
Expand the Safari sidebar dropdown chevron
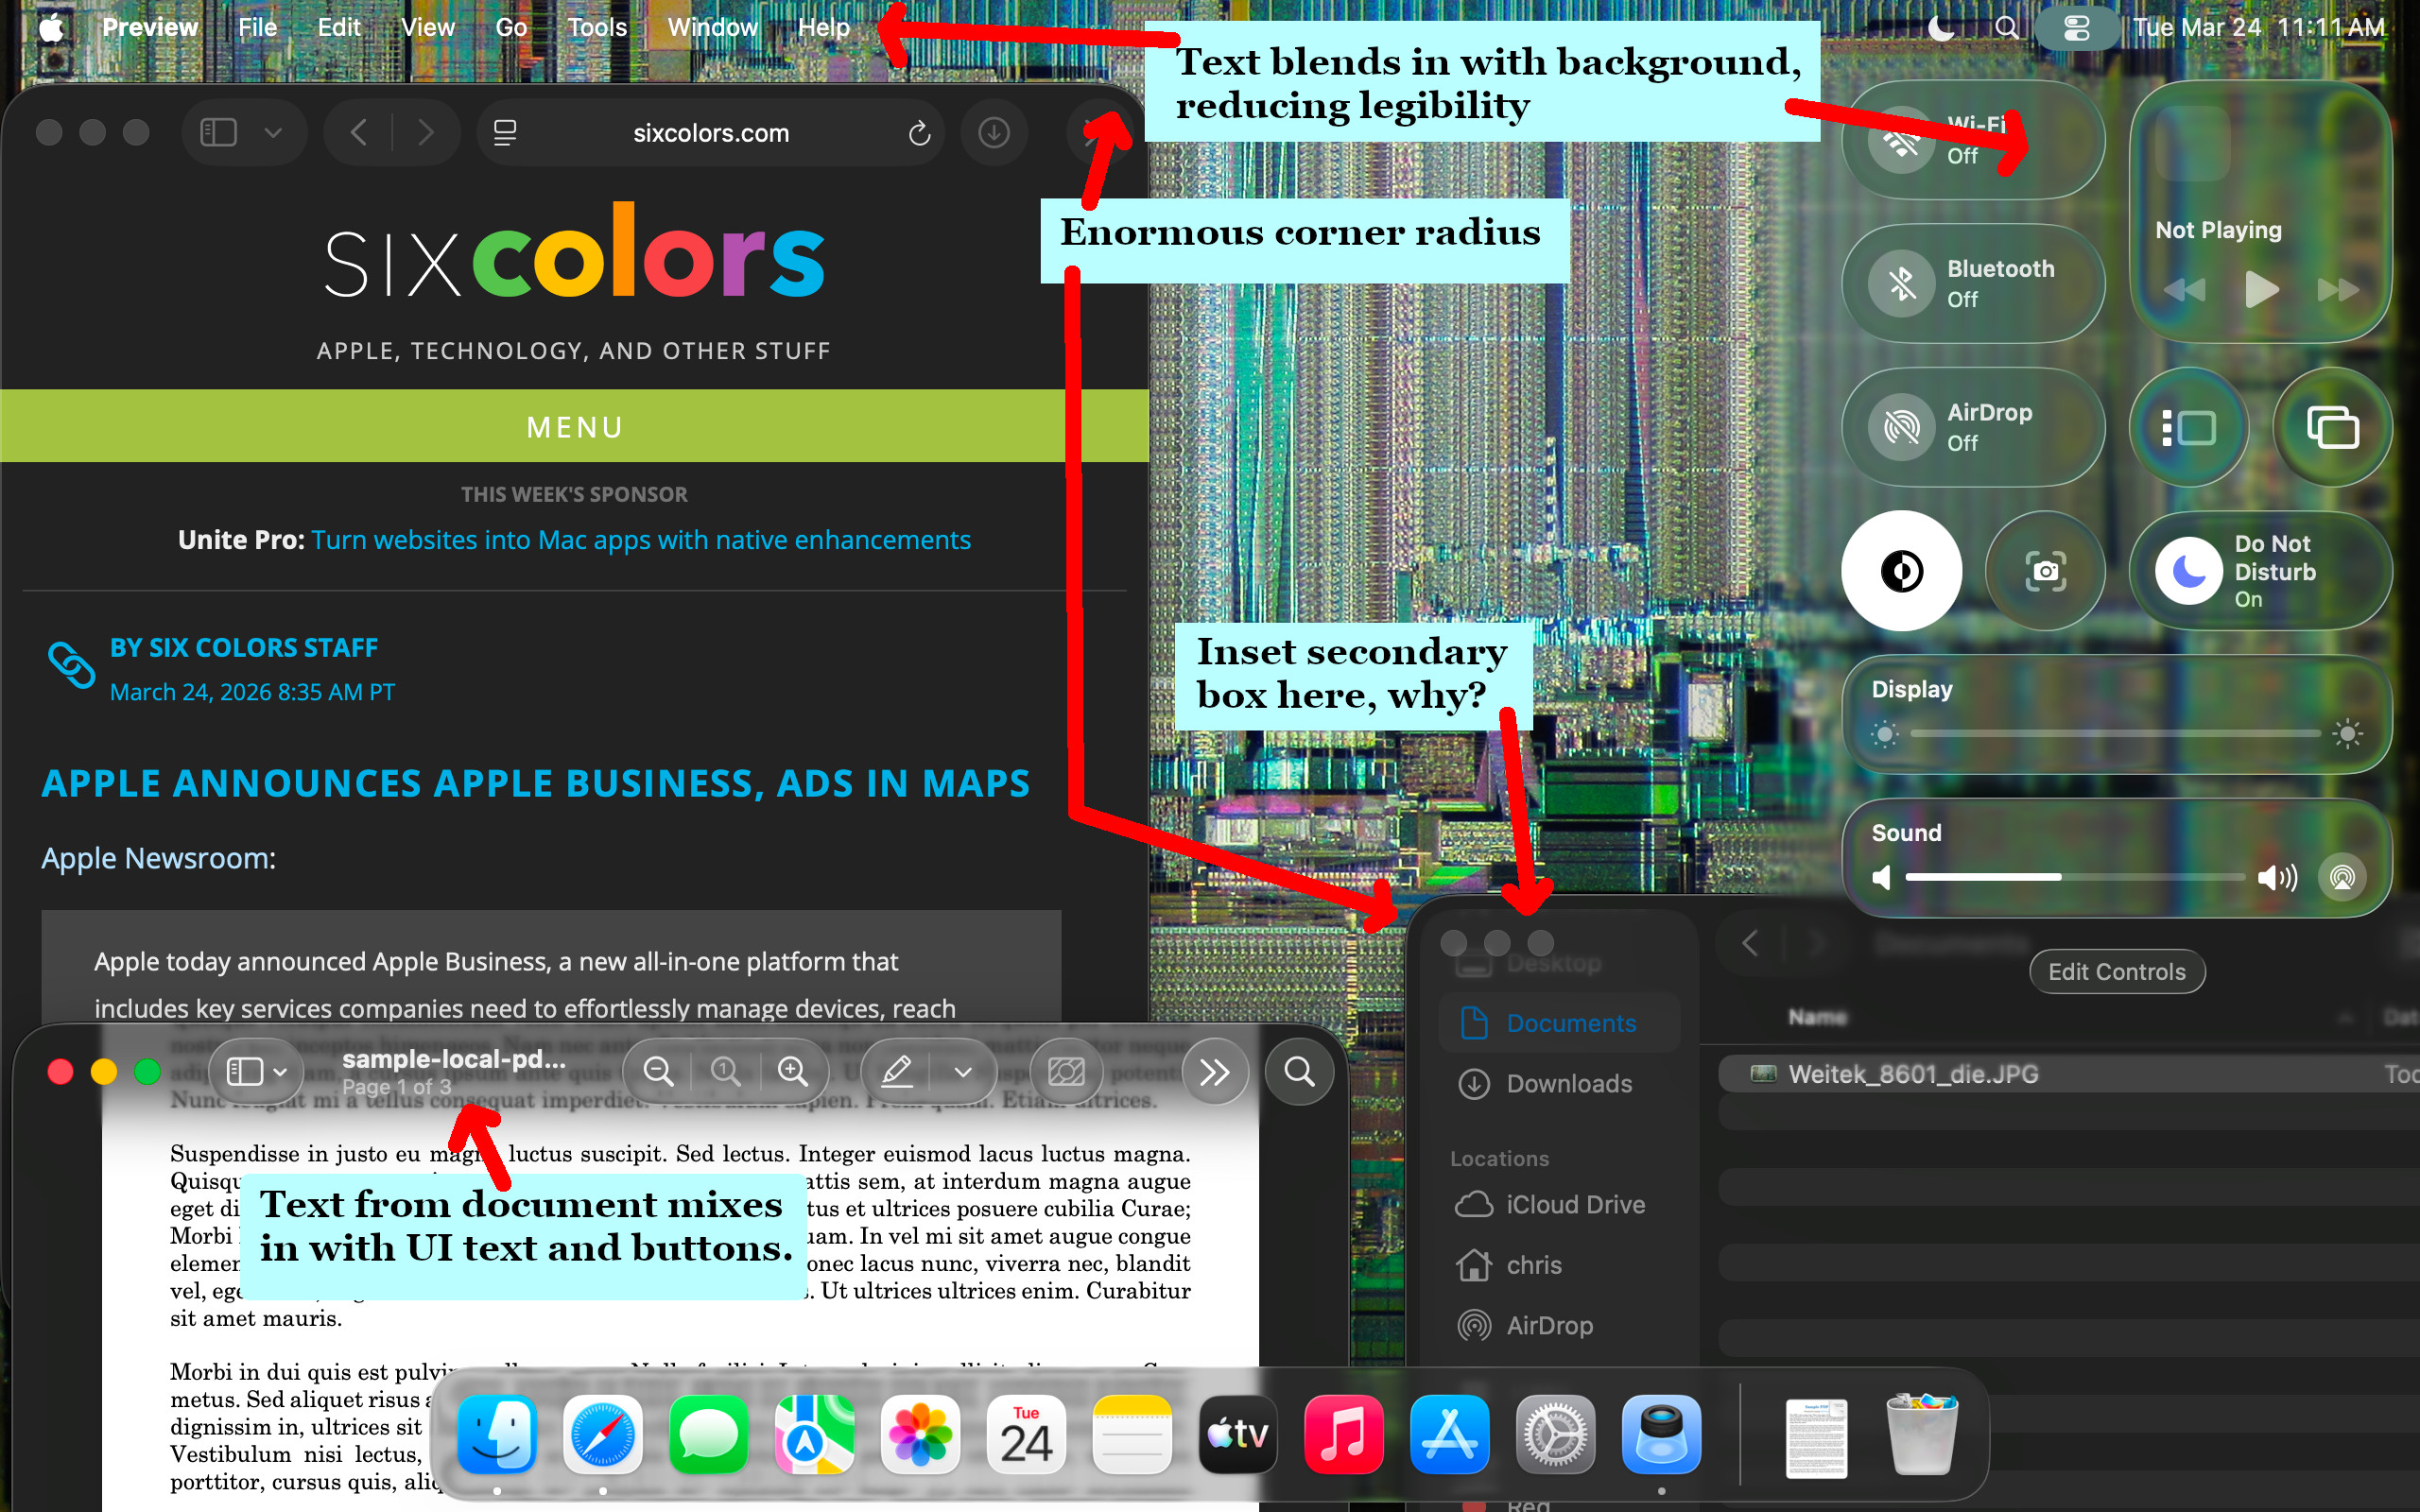273,132
